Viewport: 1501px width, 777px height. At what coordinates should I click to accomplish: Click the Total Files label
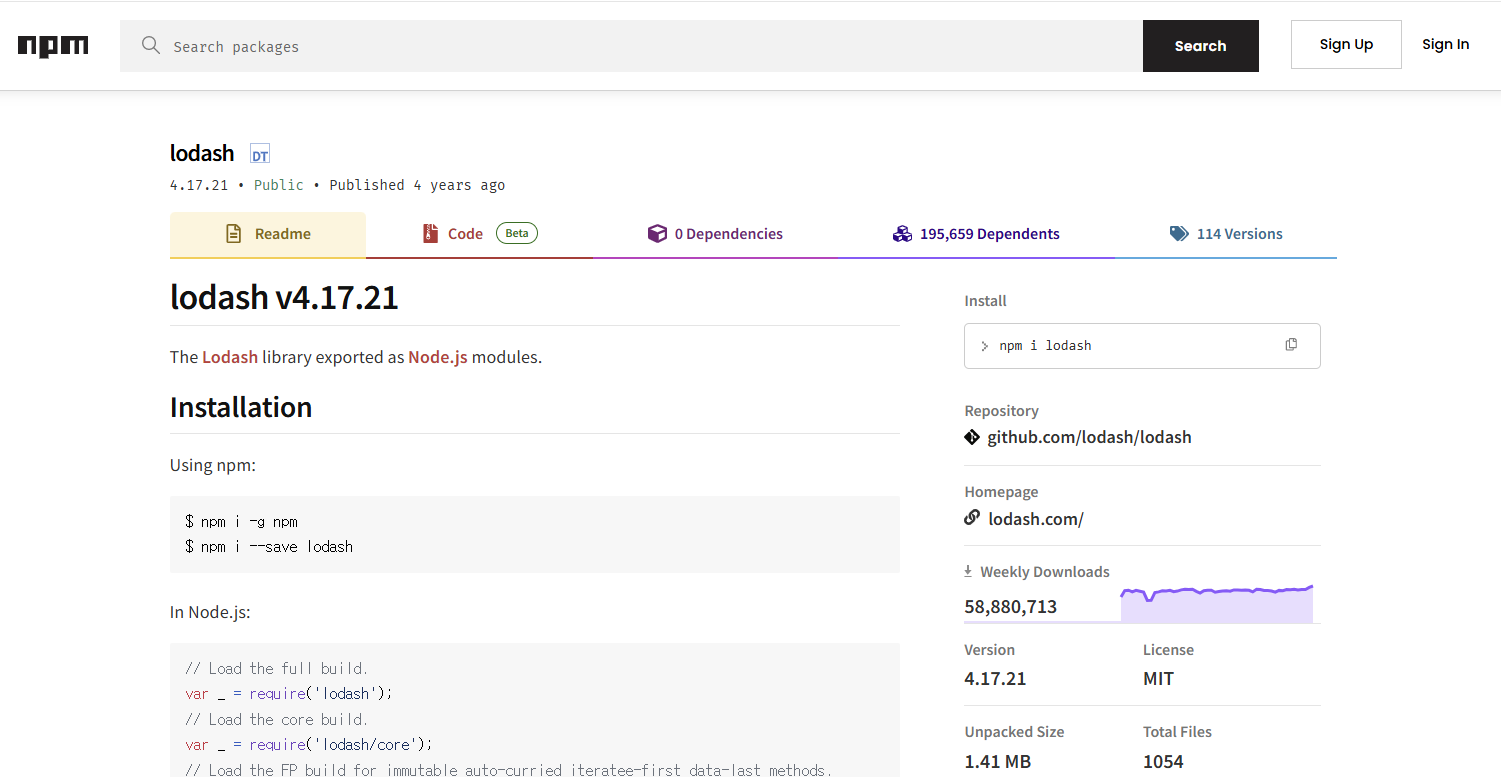(x=1177, y=732)
